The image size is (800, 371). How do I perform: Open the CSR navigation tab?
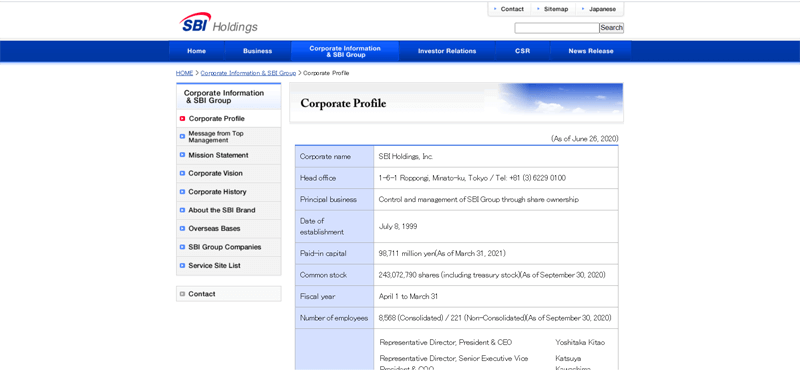coord(522,51)
